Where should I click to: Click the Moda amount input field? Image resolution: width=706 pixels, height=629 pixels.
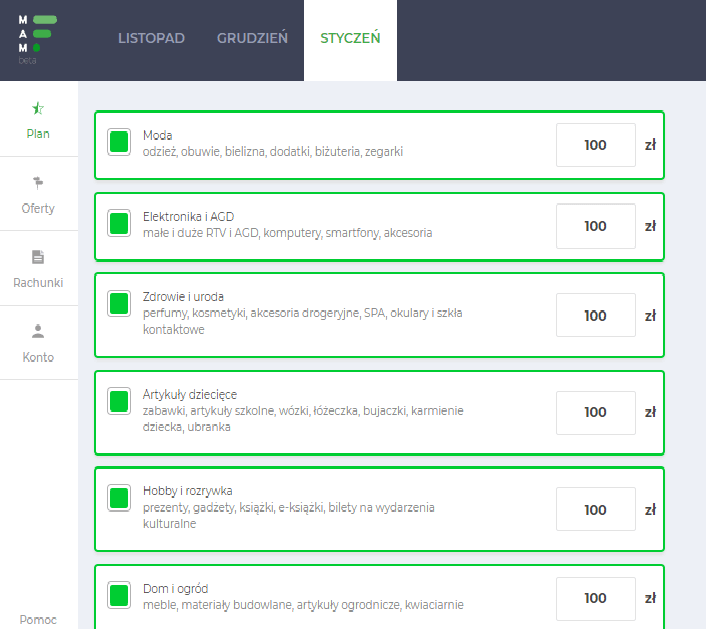point(595,145)
